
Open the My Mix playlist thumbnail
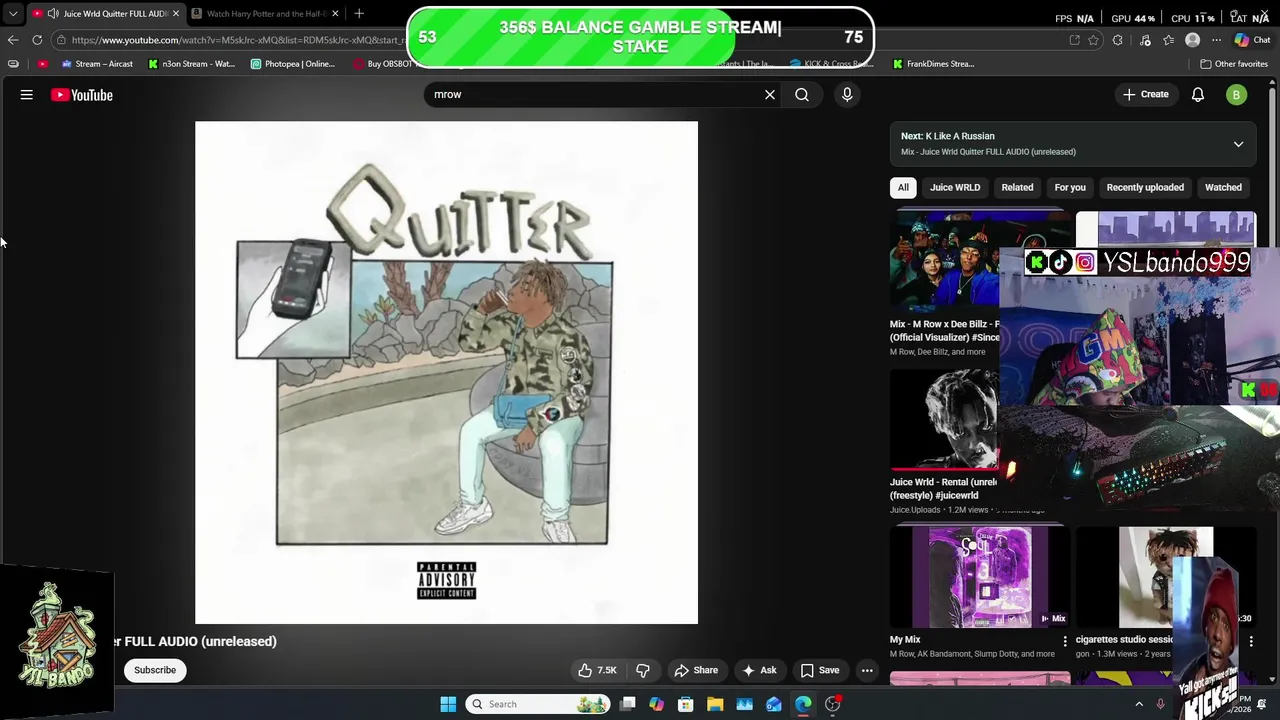point(980,577)
